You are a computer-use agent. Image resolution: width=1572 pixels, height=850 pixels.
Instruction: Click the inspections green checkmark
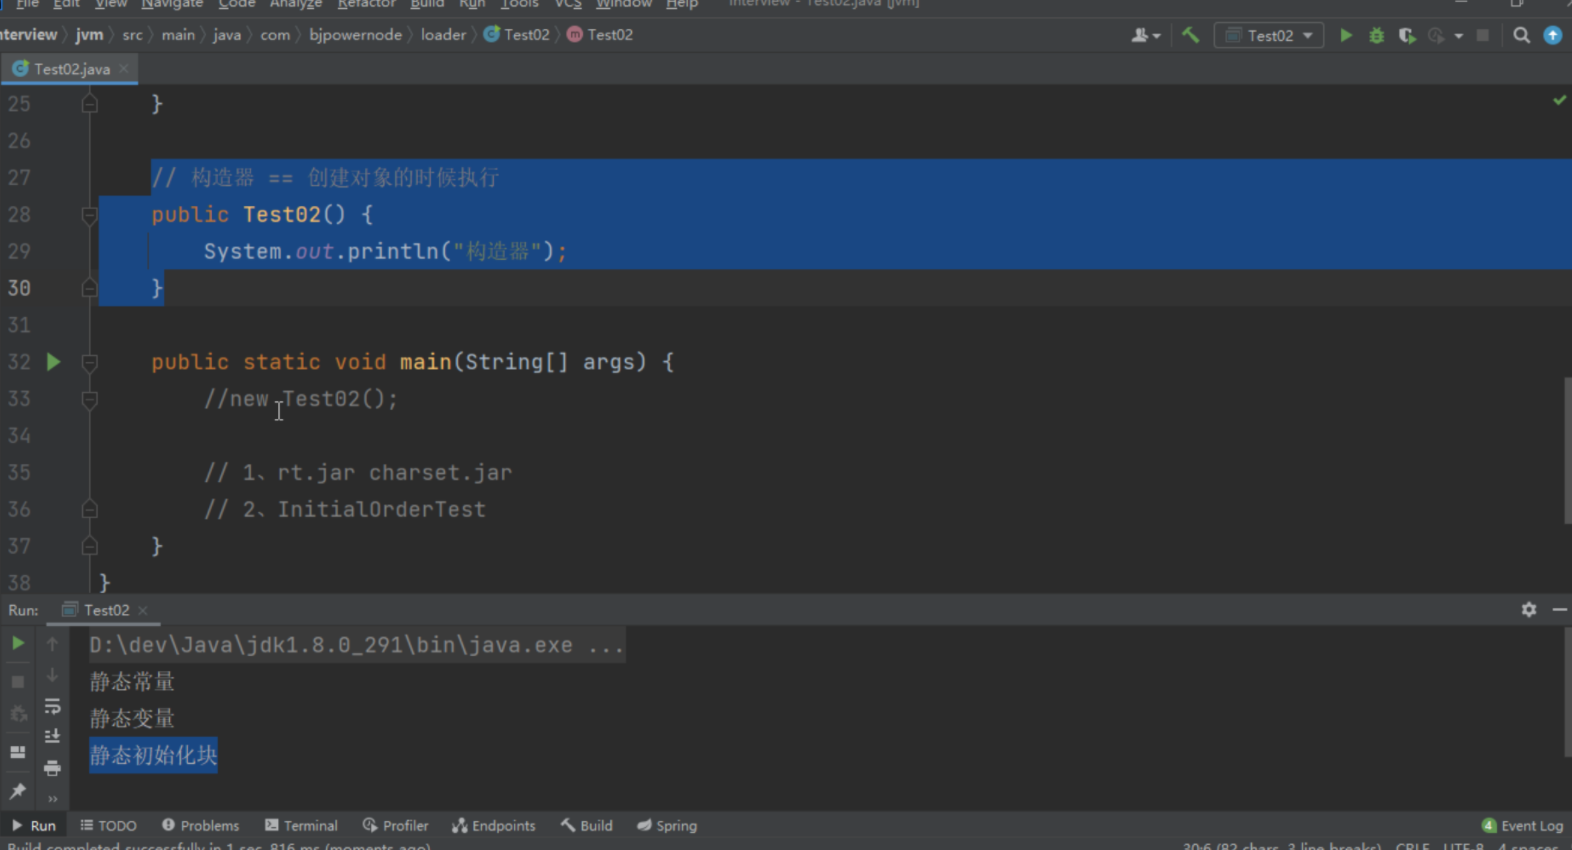point(1559,100)
